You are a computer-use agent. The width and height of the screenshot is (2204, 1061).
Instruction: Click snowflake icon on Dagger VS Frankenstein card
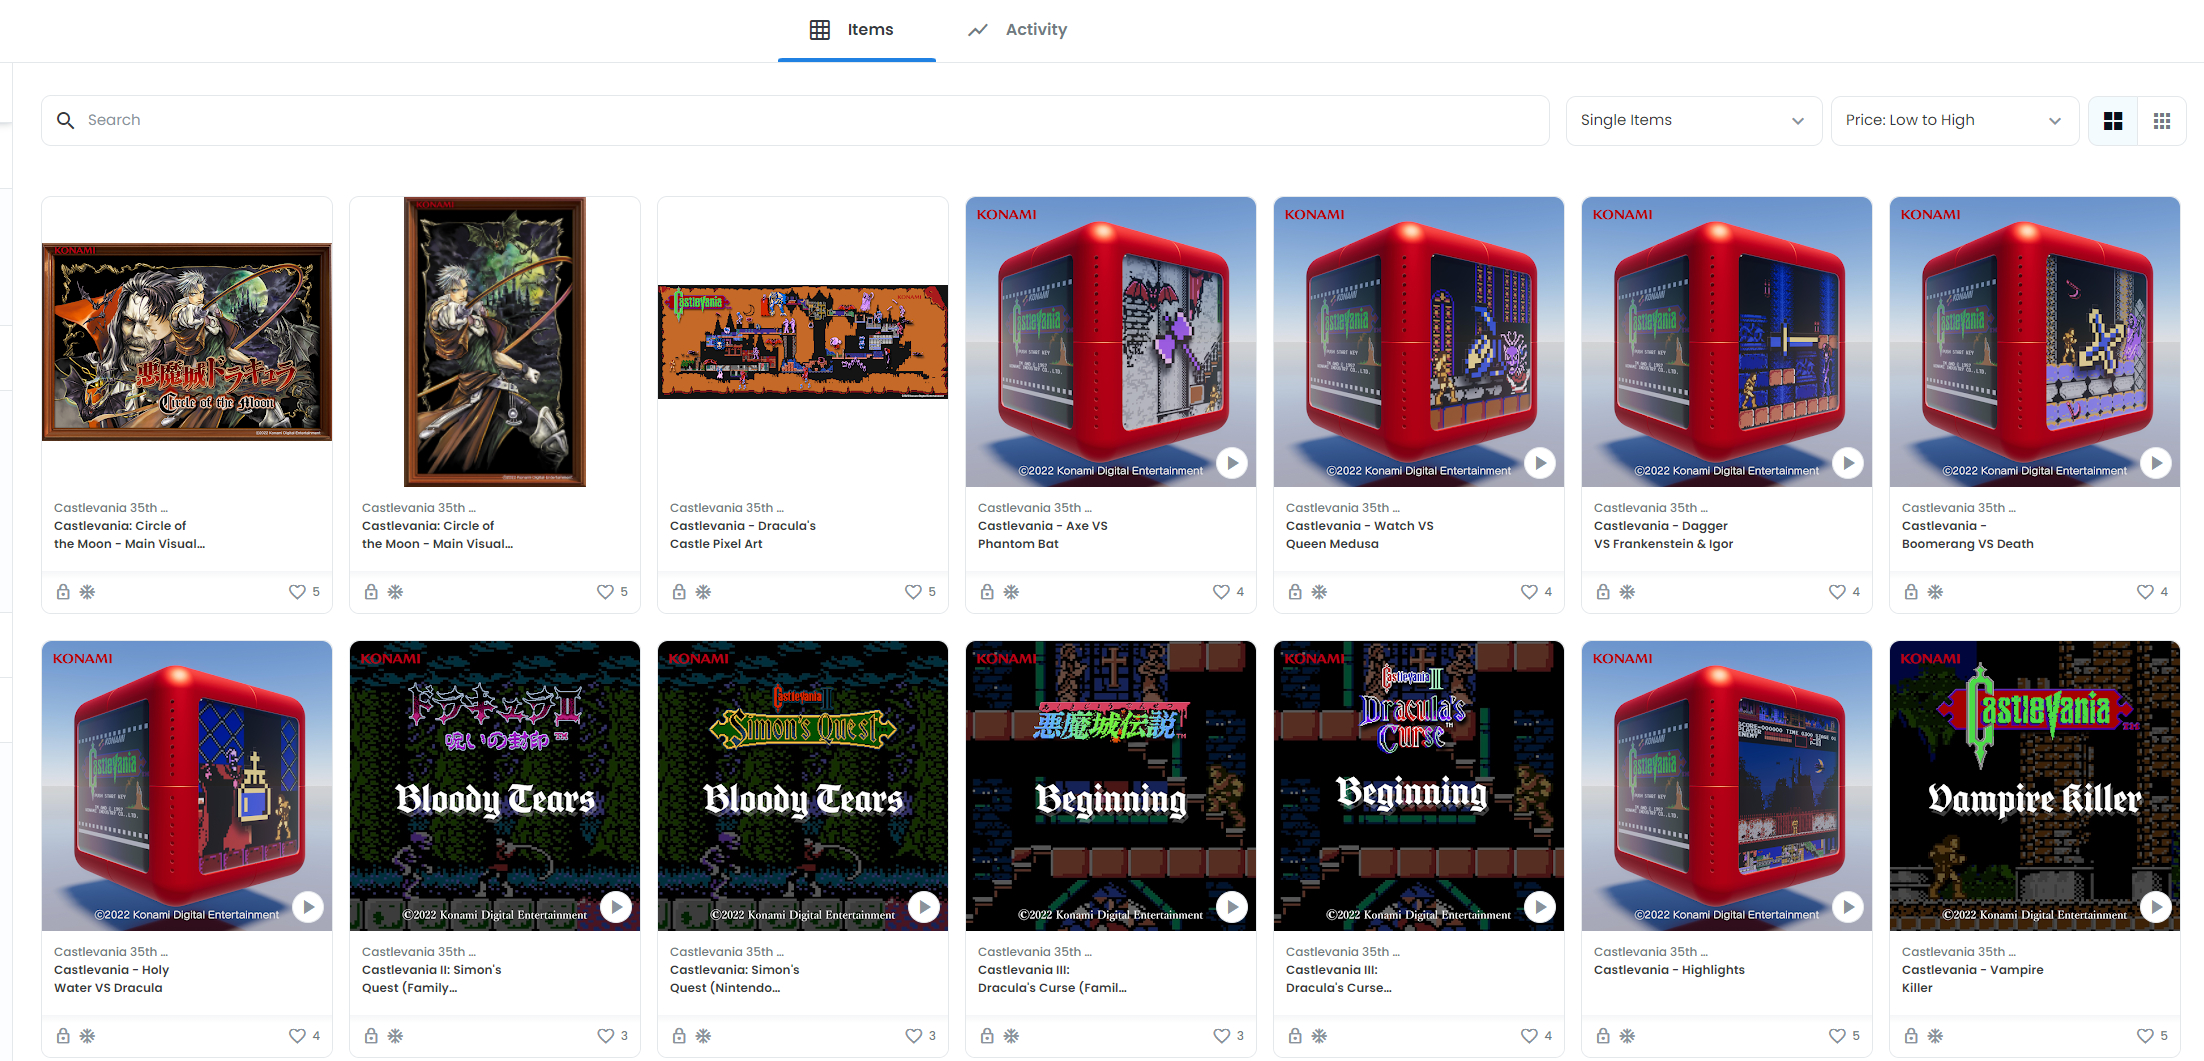(x=1628, y=592)
